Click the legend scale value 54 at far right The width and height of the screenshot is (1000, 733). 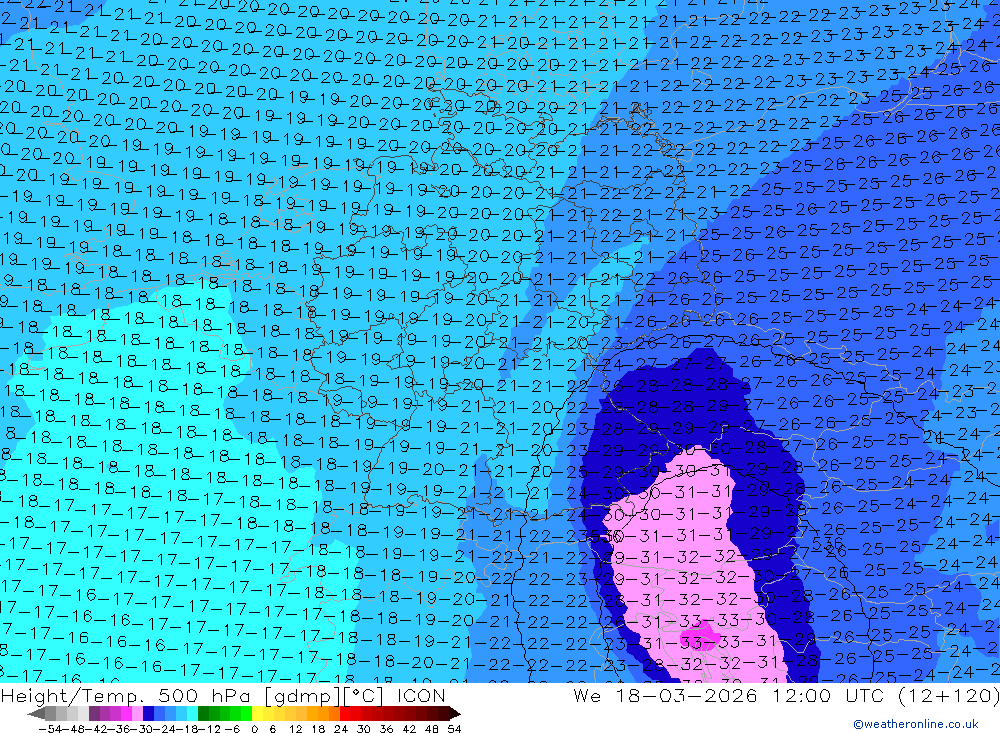pos(454,729)
